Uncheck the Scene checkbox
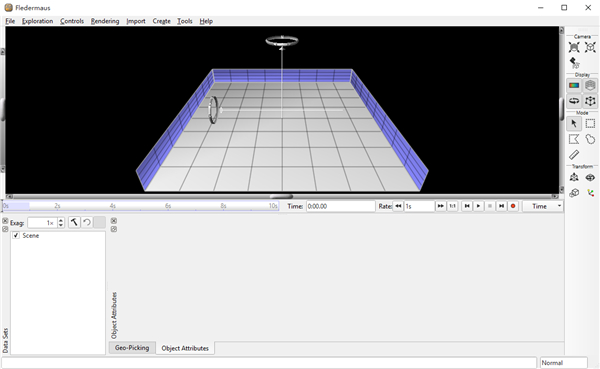Viewport: 600px width, 369px height. click(16, 235)
